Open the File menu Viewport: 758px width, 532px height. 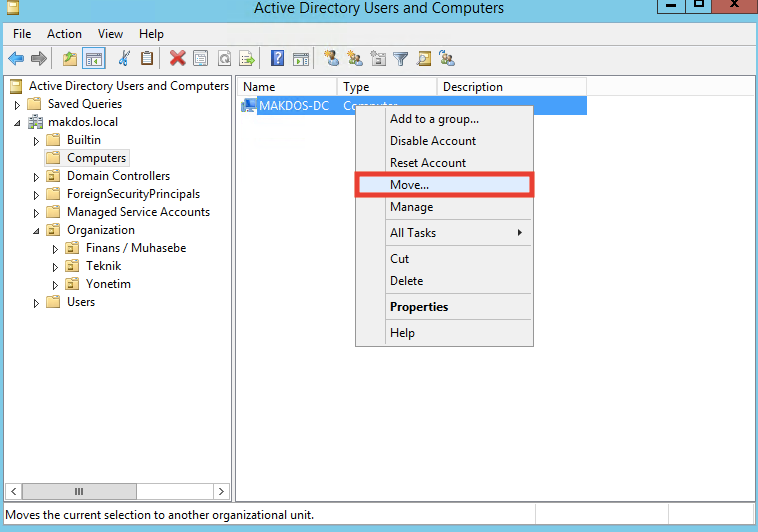(22, 34)
